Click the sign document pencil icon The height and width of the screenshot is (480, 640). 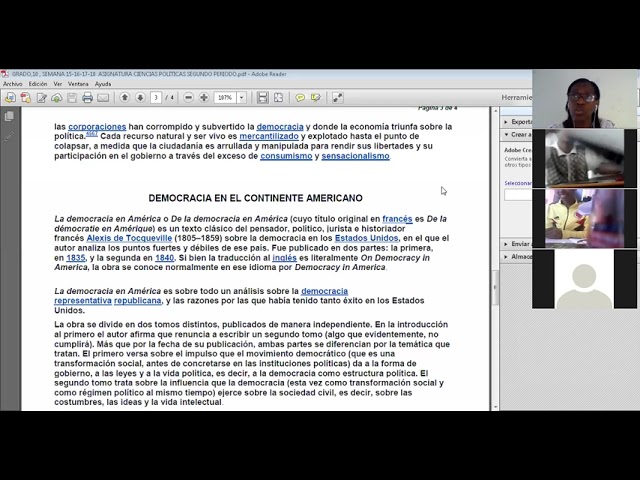point(41,98)
